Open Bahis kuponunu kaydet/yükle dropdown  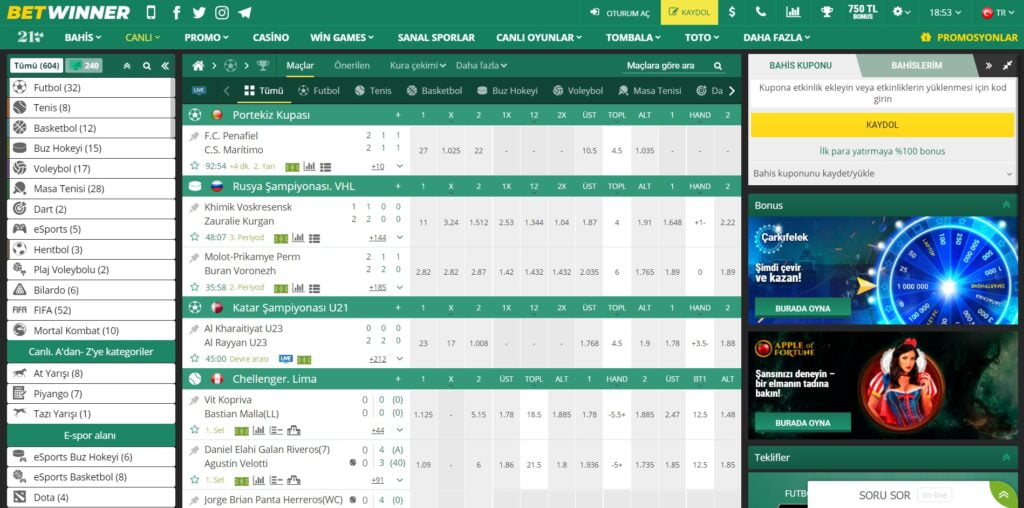tap(881, 174)
